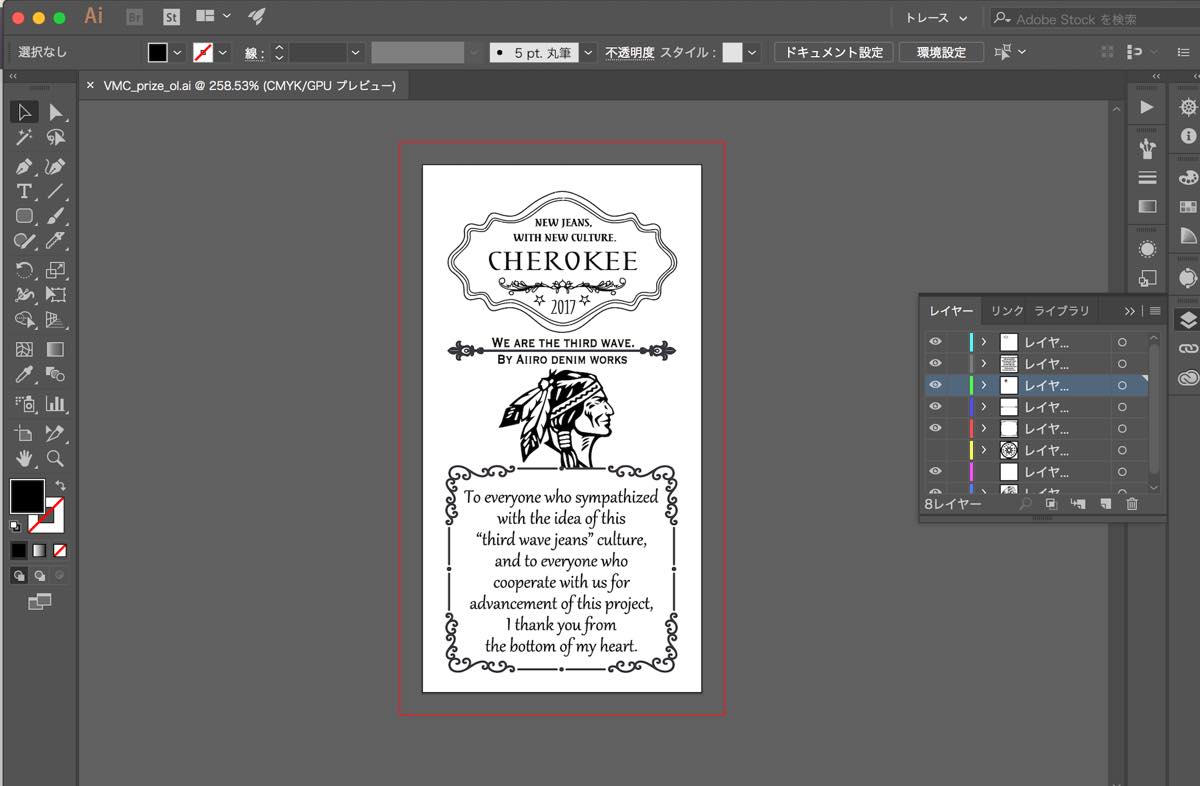Expand the gray layer contents
This screenshot has height=786, width=1200.
tap(984, 363)
